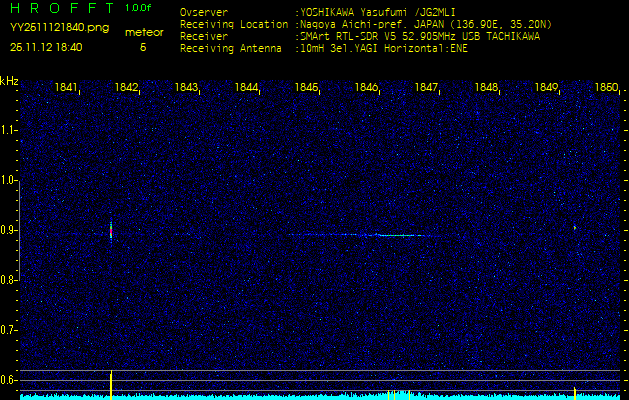Click the 0.7 frequency axis label
Image resolution: width=629 pixels, height=400 pixels.
click(x=9, y=329)
